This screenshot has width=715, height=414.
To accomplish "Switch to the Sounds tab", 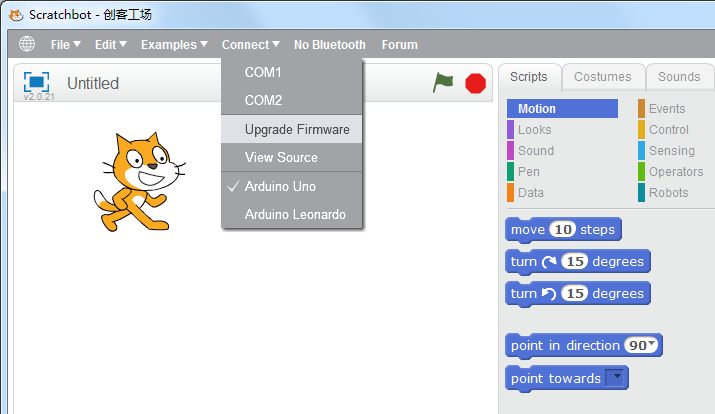I will point(679,77).
